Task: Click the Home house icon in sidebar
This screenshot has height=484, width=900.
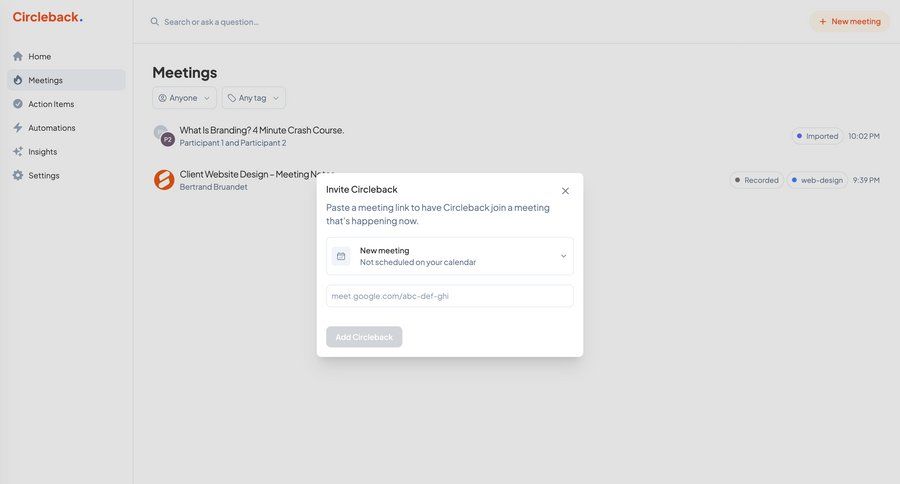Action: pos(18,56)
